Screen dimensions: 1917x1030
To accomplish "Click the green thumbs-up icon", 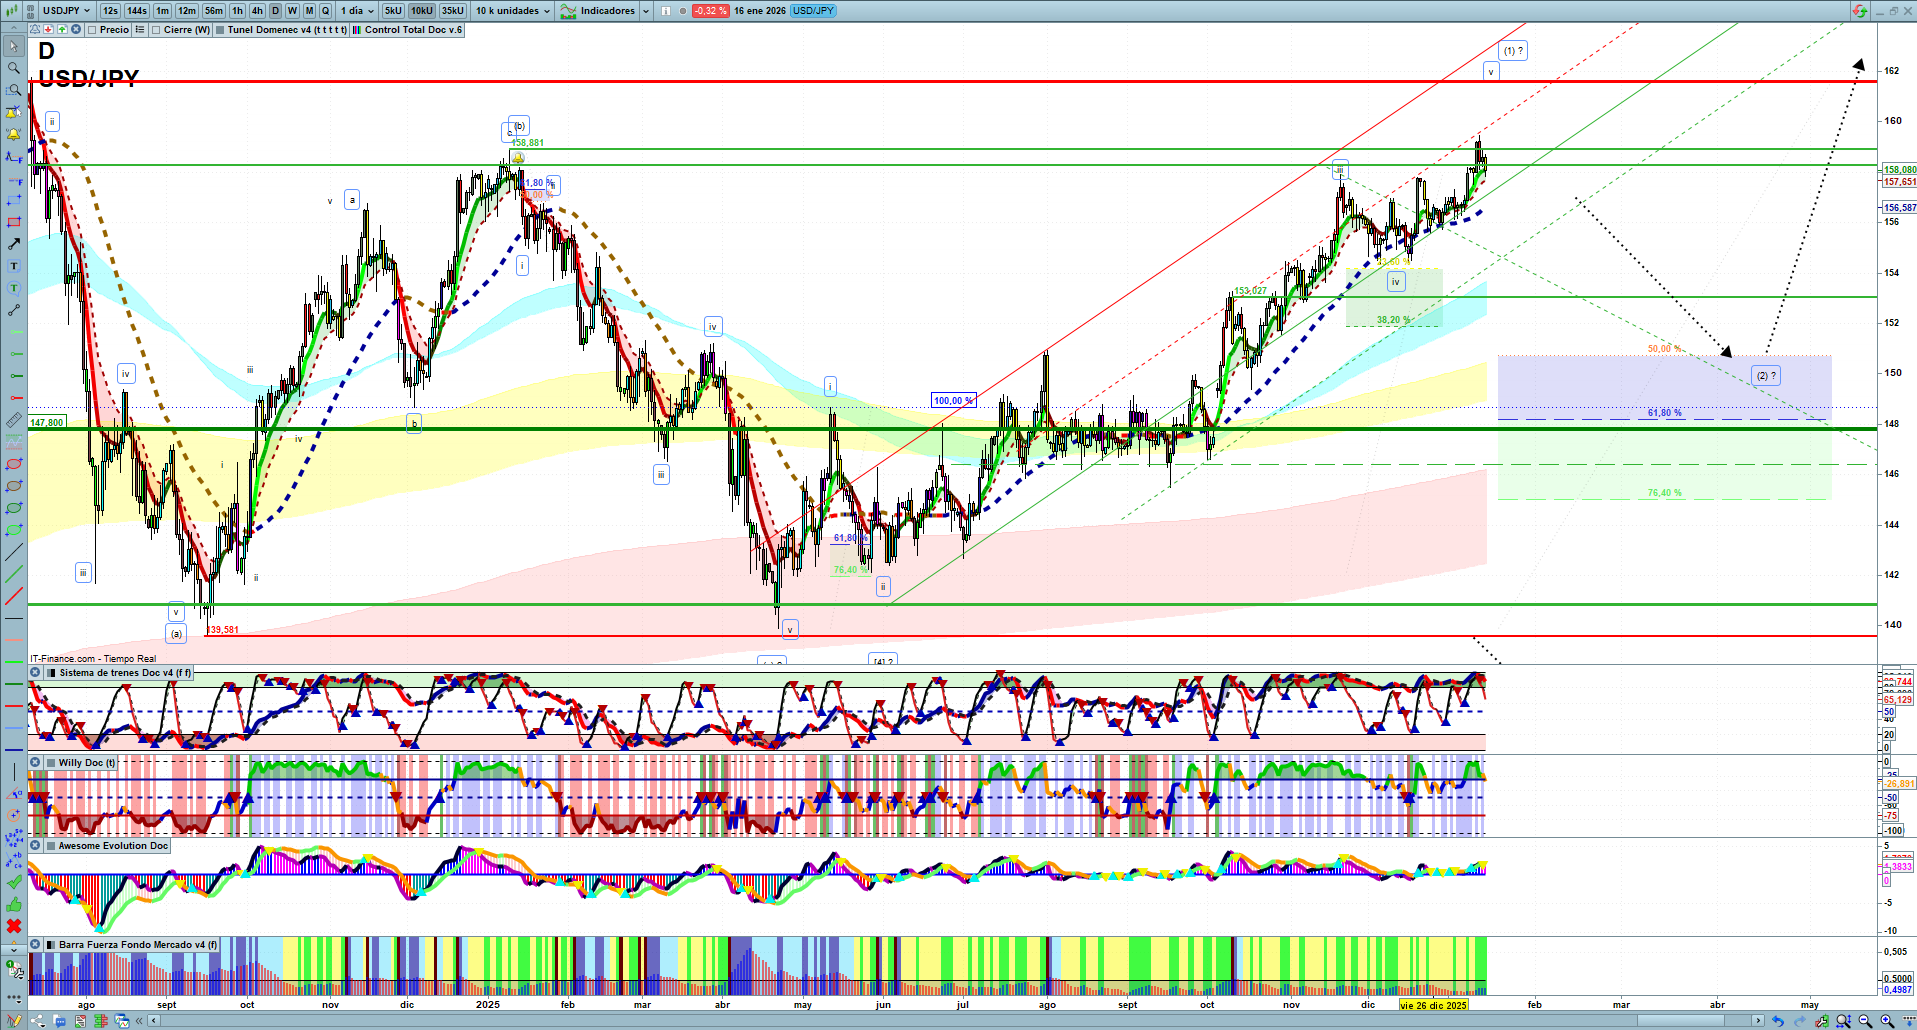I will [x=13, y=904].
